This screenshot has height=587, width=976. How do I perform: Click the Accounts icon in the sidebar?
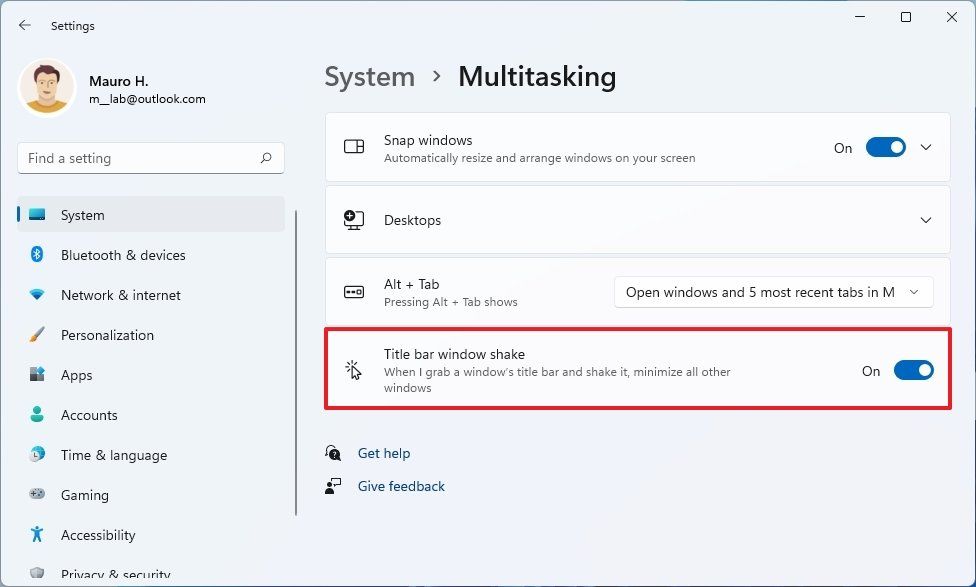click(37, 415)
